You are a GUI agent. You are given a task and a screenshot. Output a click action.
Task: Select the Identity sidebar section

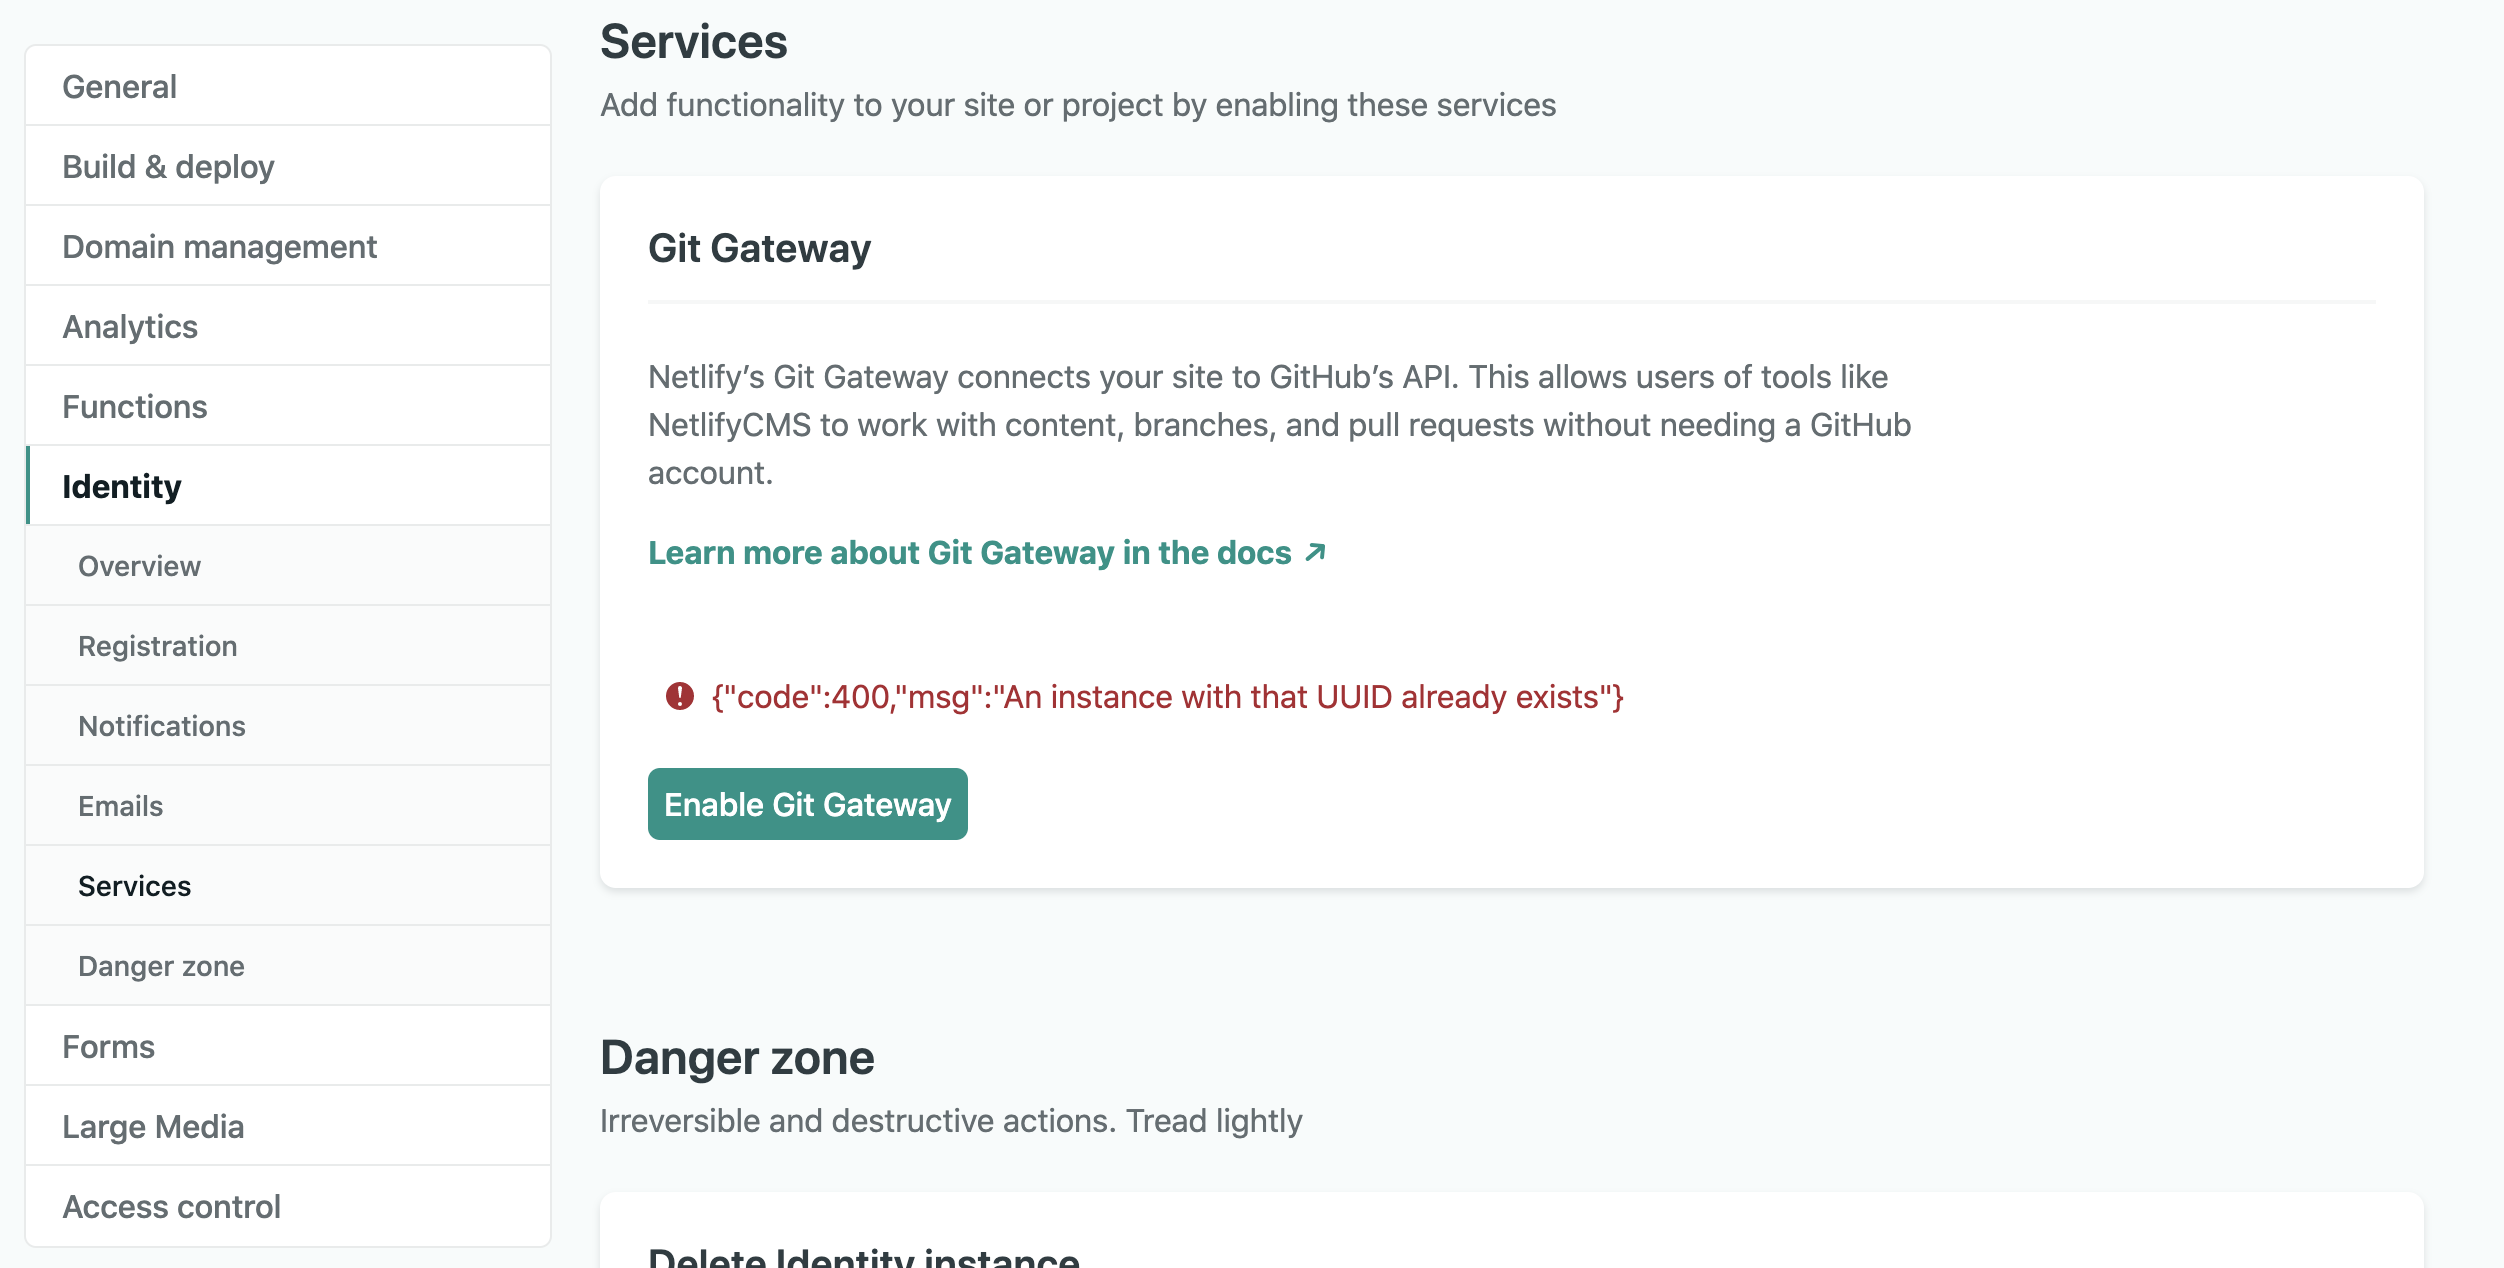(x=288, y=486)
